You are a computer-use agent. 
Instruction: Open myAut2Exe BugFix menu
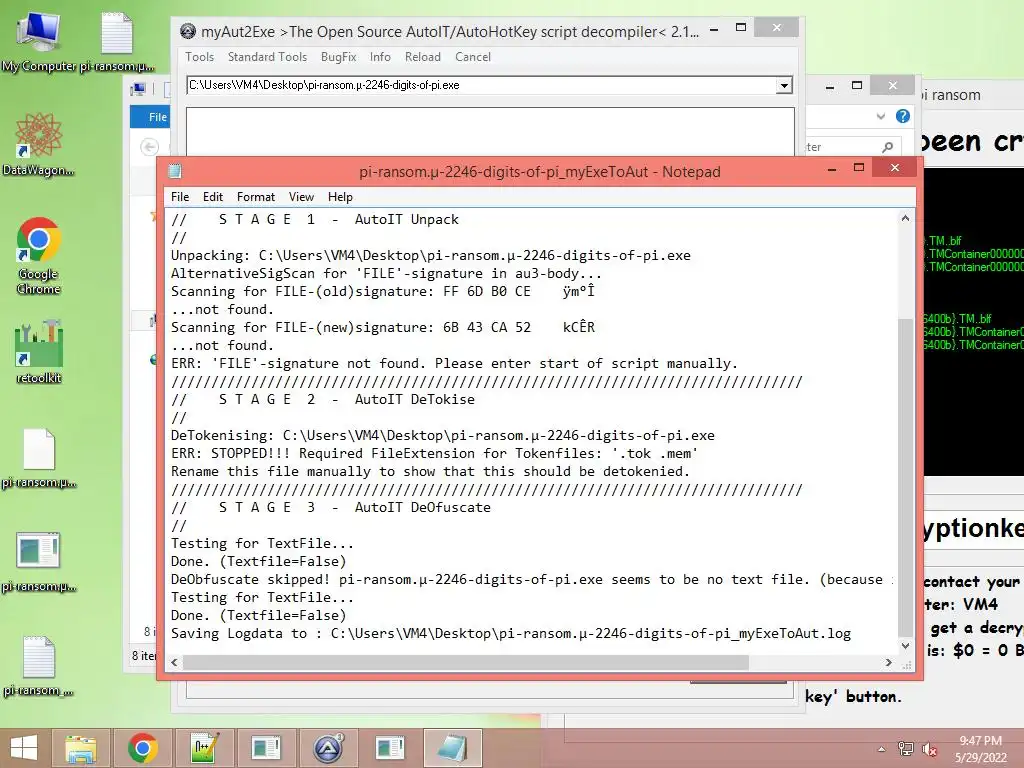(338, 57)
